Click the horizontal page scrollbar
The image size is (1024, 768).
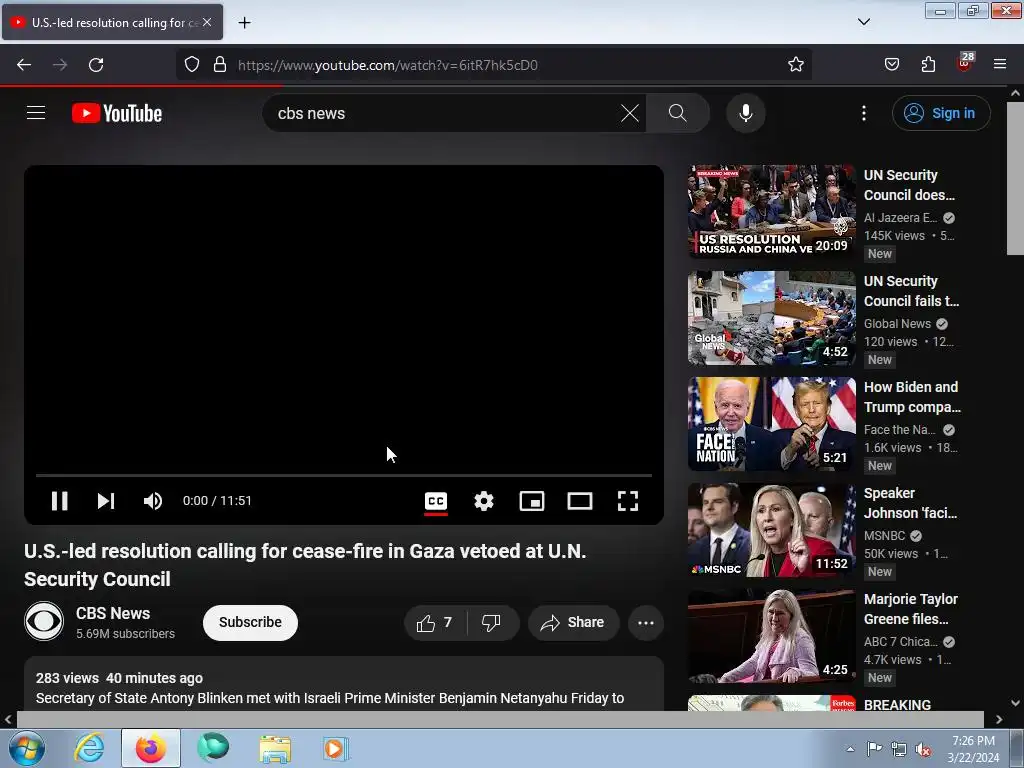(500, 719)
